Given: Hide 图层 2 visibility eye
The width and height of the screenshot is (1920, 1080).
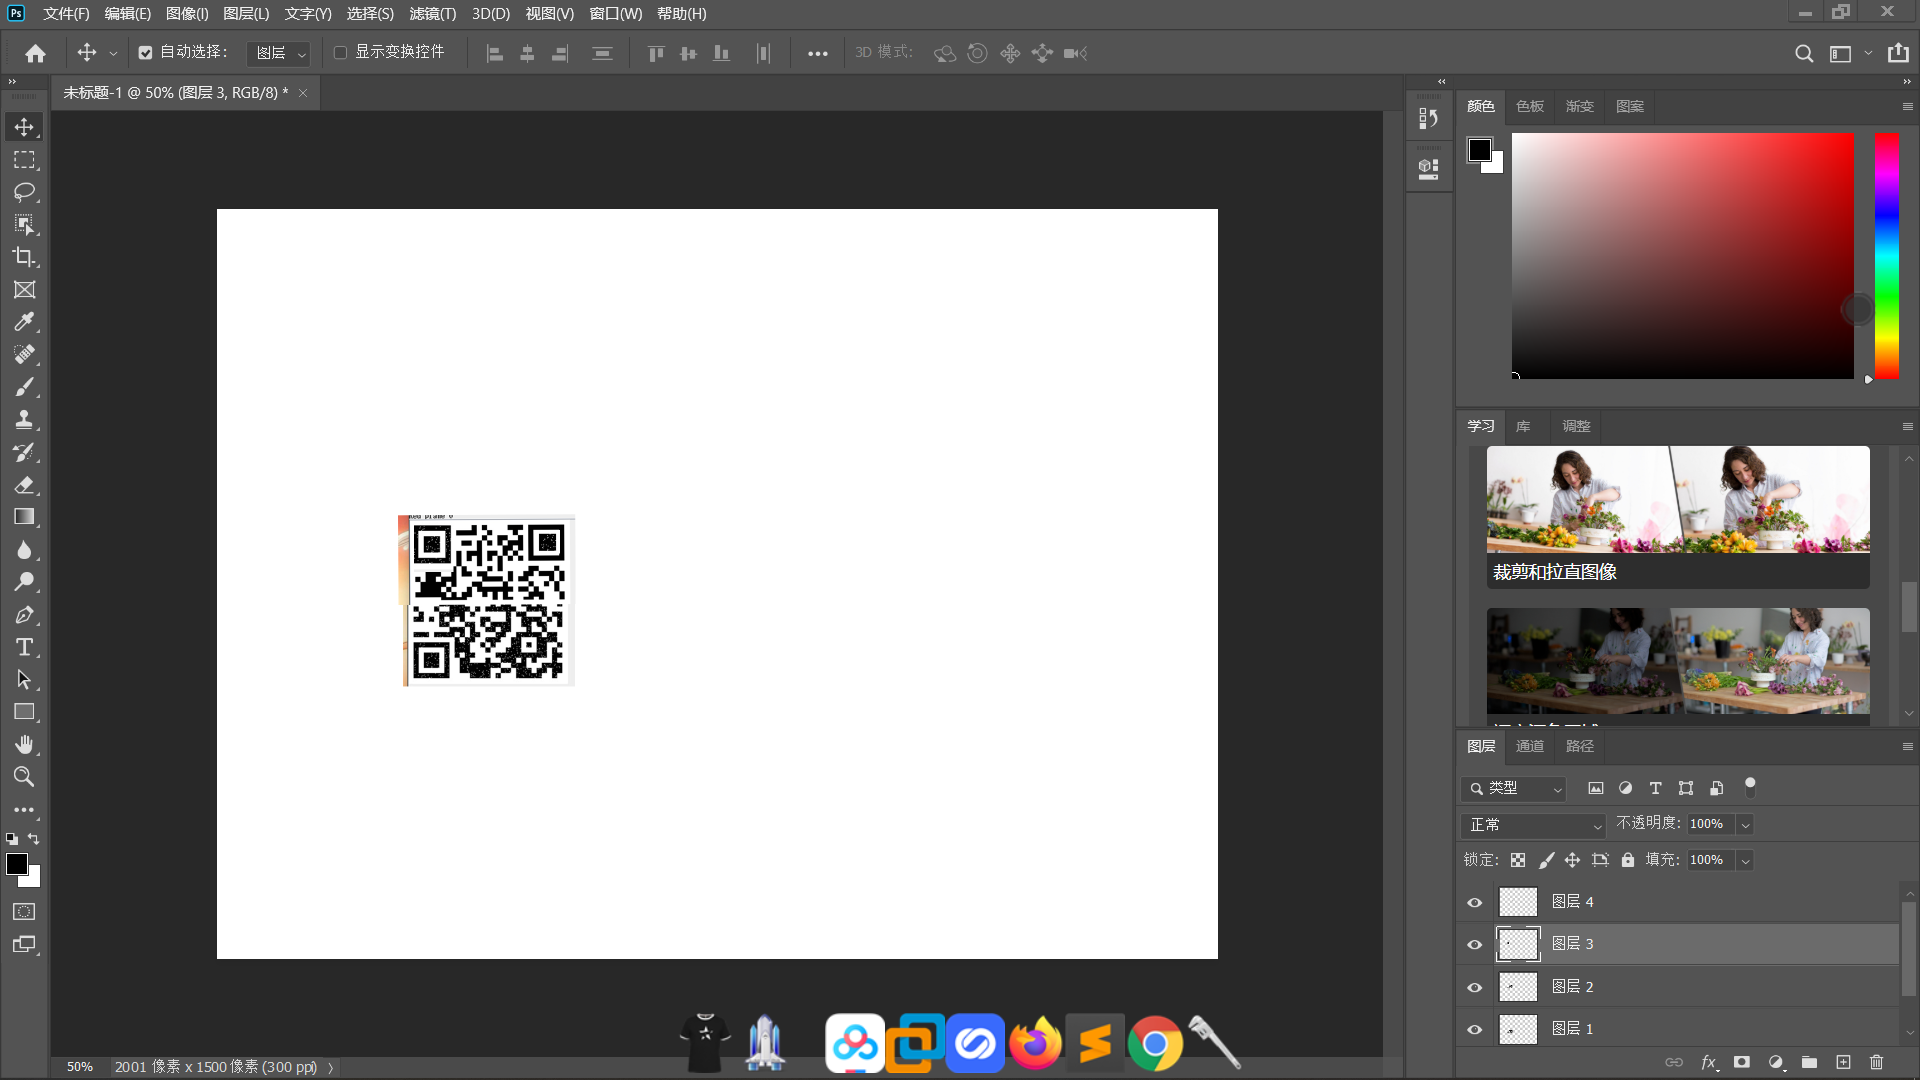Looking at the screenshot, I should pyautogui.click(x=1474, y=987).
